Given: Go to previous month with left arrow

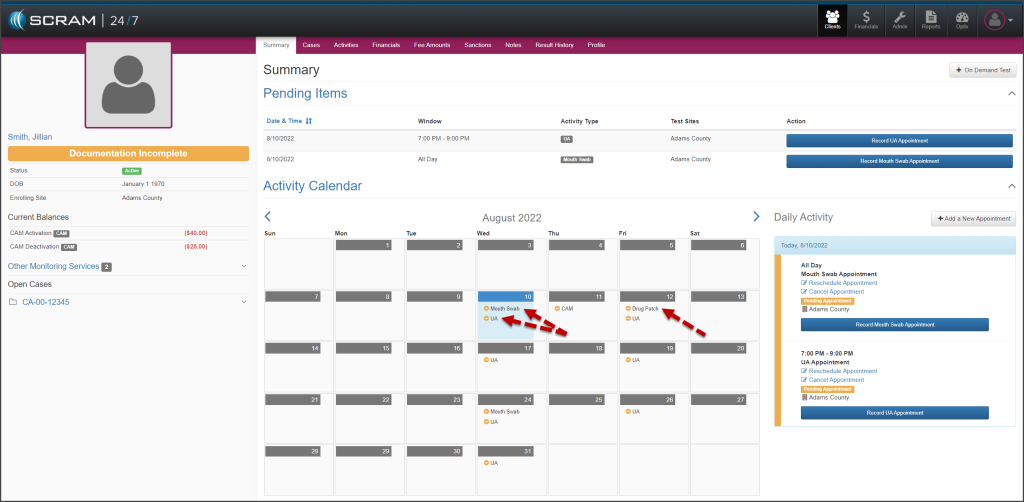Looking at the screenshot, I should click(x=268, y=216).
